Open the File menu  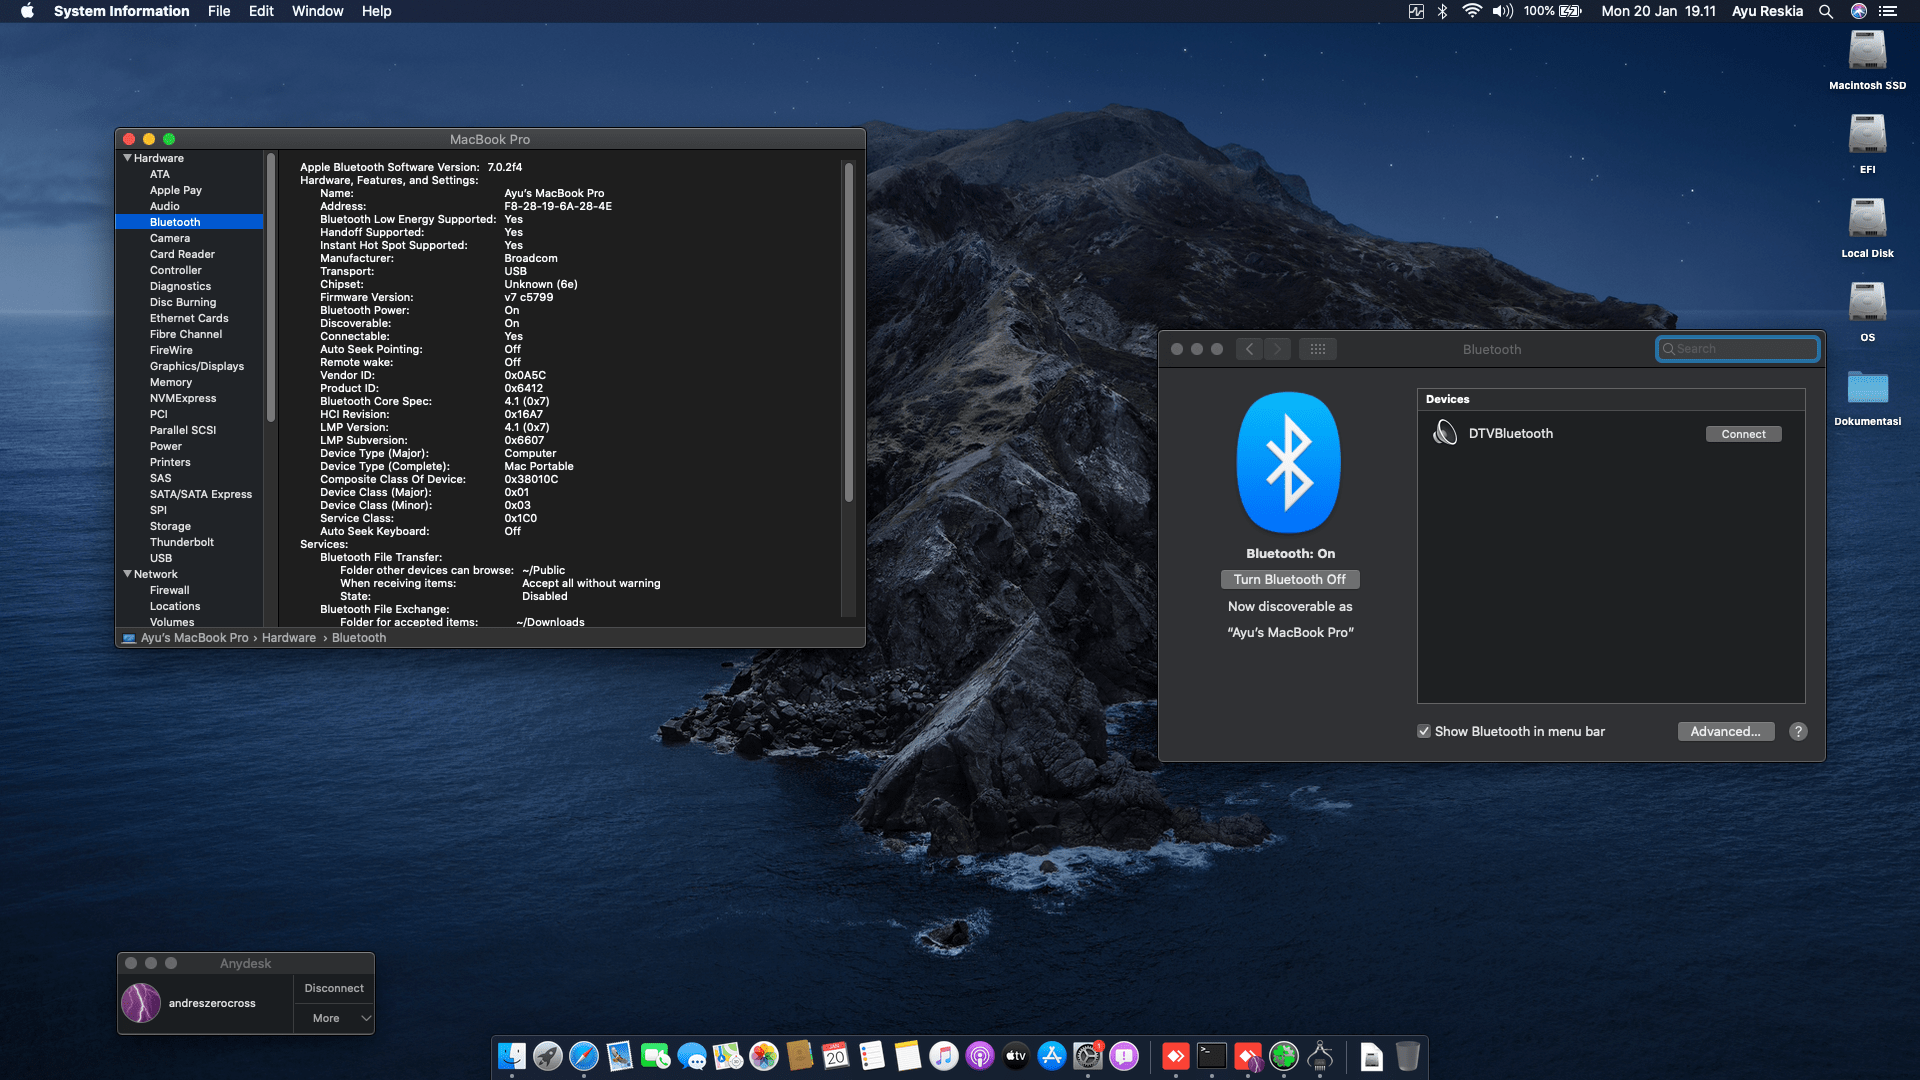218,11
